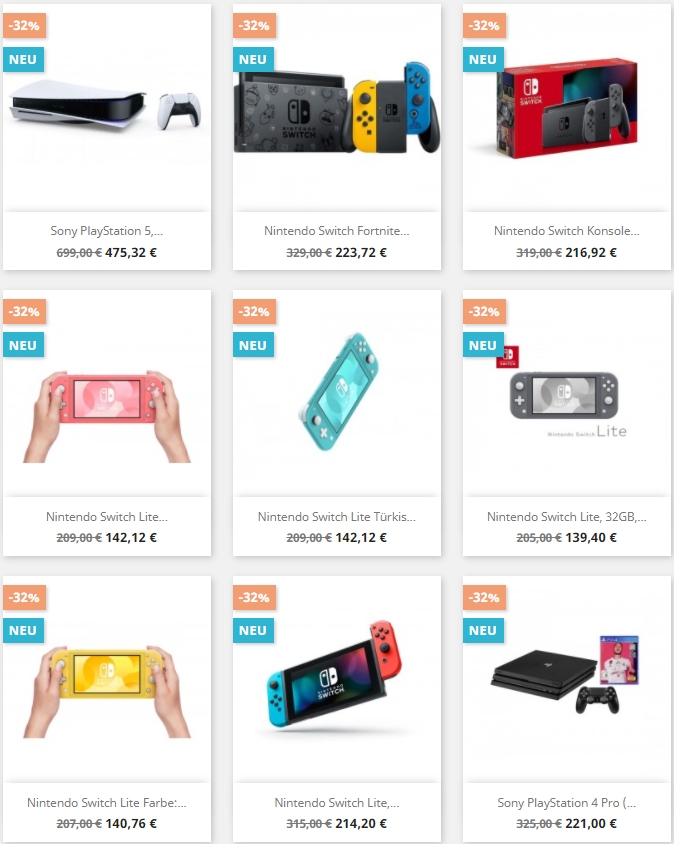The width and height of the screenshot is (674, 844).
Task: Click the 'Nintendo Switch Konsole...' product title
Action: click(567, 231)
